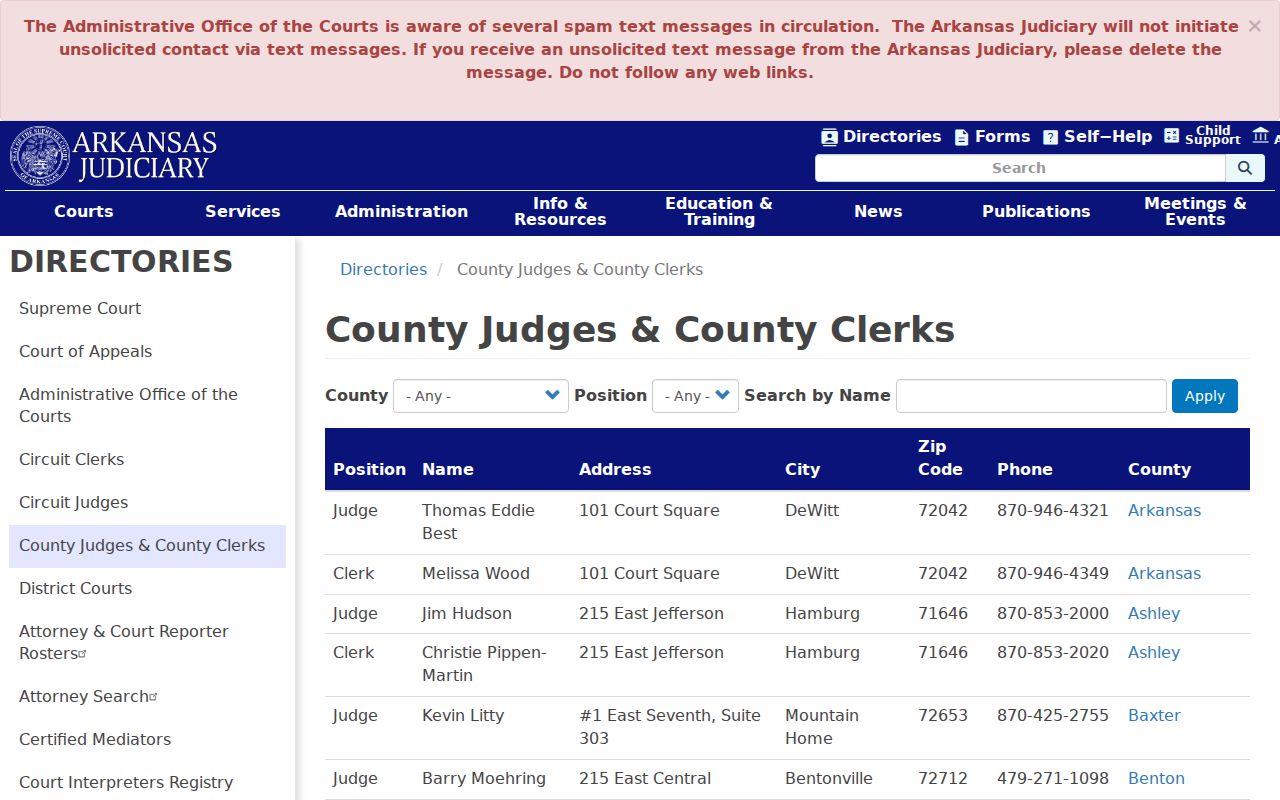Click the Directories contact-book icon in header
This screenshot has width=1280, height=800.
click(x=829, y=137)
